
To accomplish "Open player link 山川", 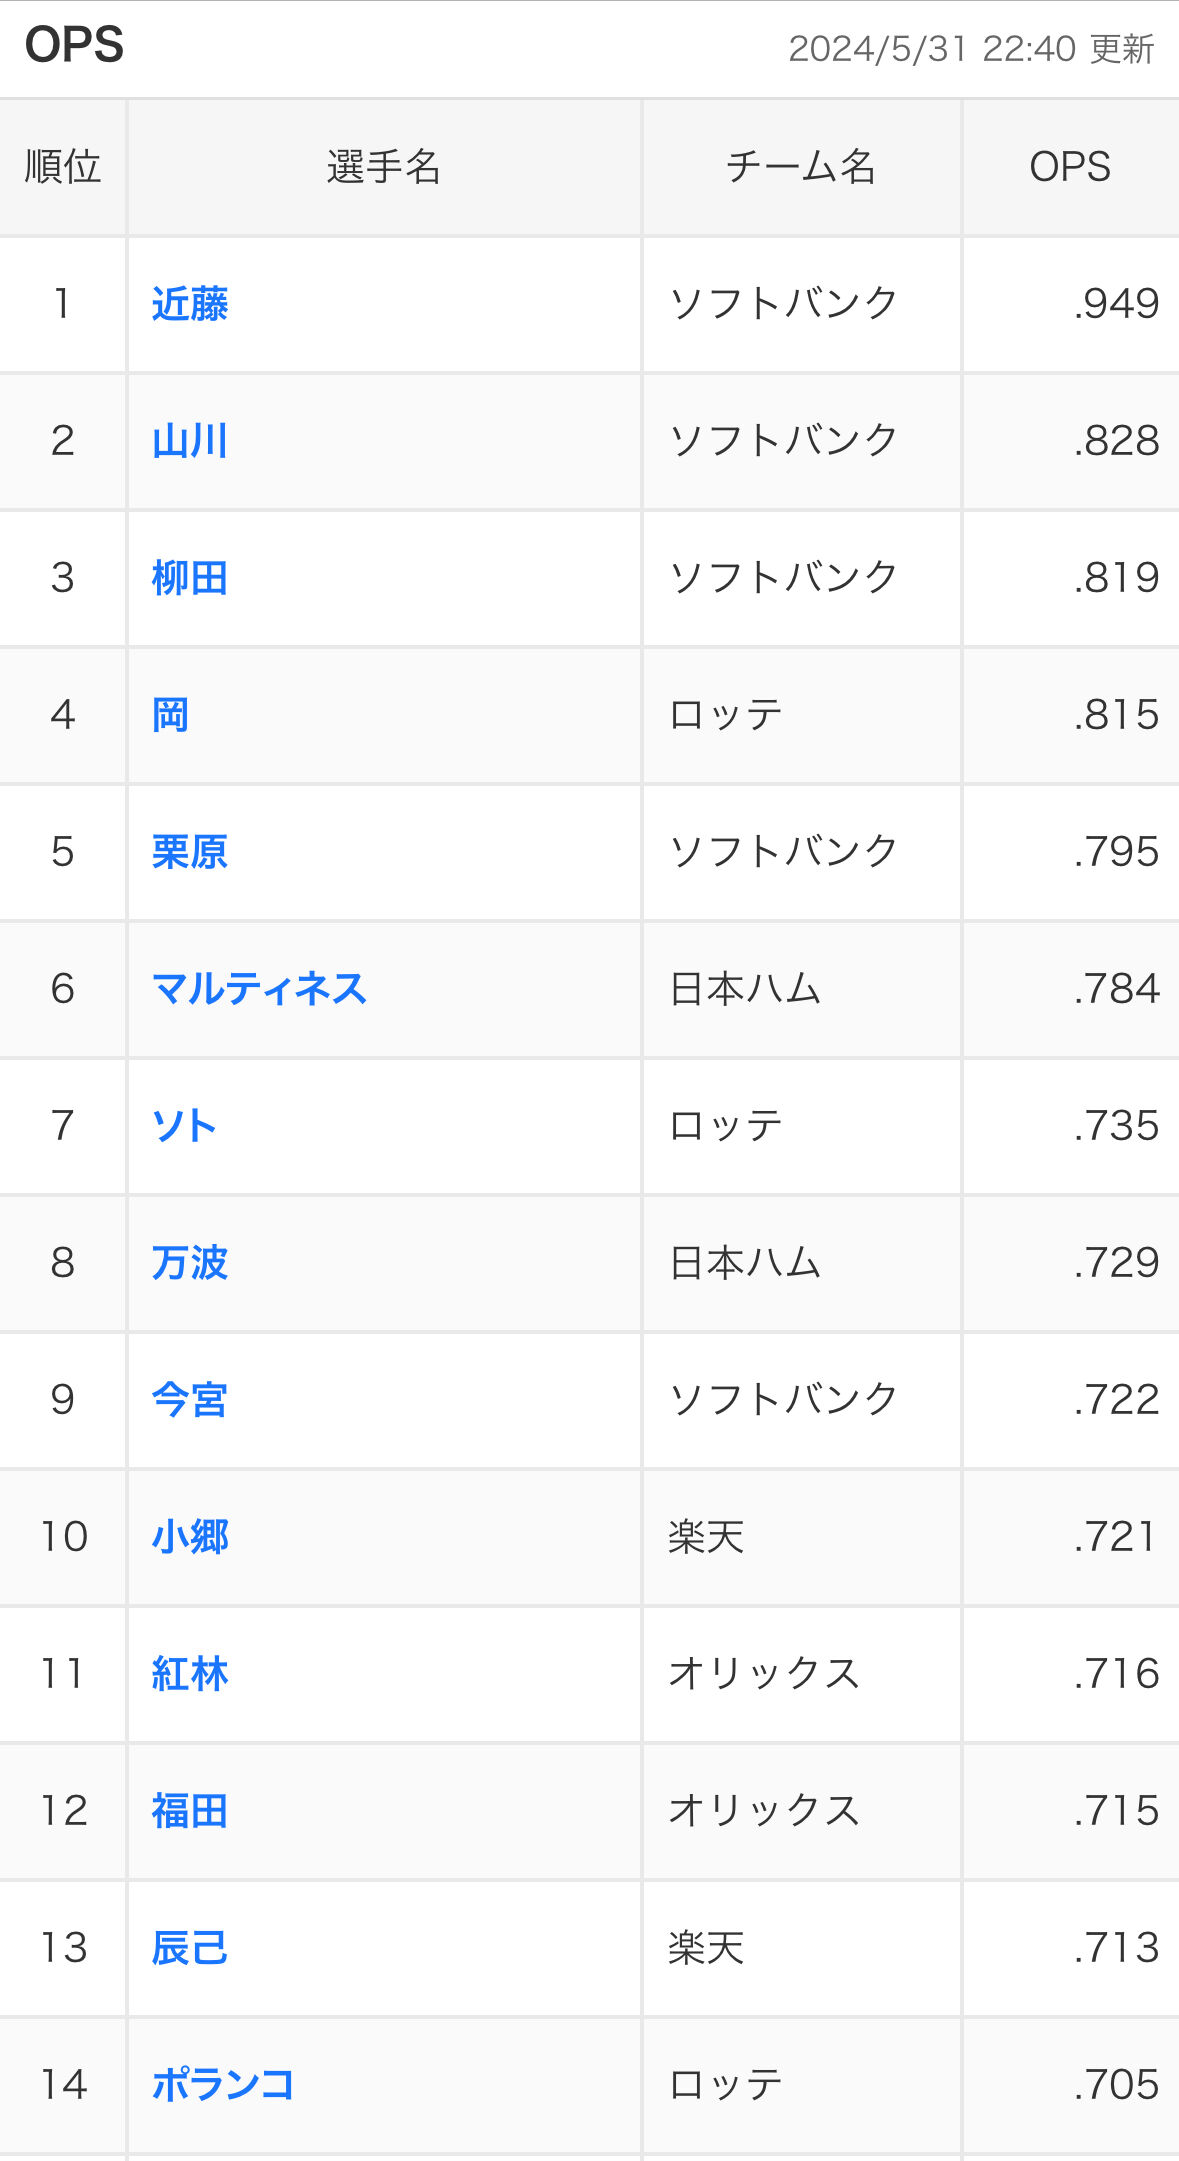I will click(190, 441).
